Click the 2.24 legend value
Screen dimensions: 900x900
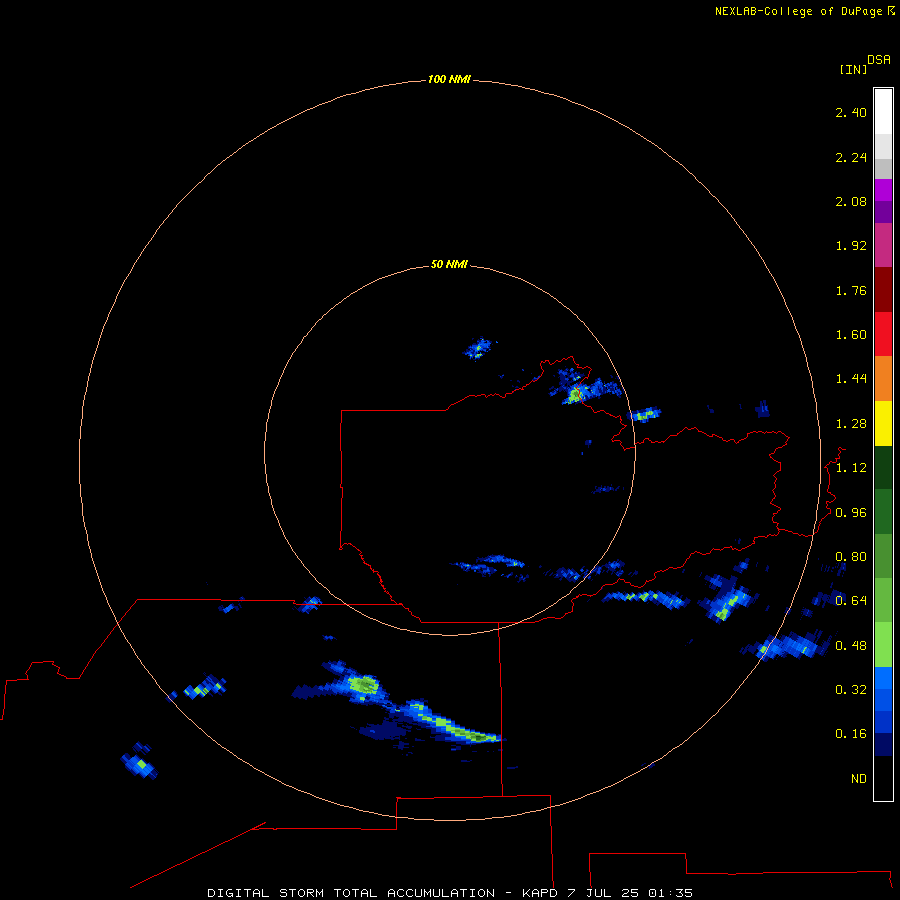point(851,157)
